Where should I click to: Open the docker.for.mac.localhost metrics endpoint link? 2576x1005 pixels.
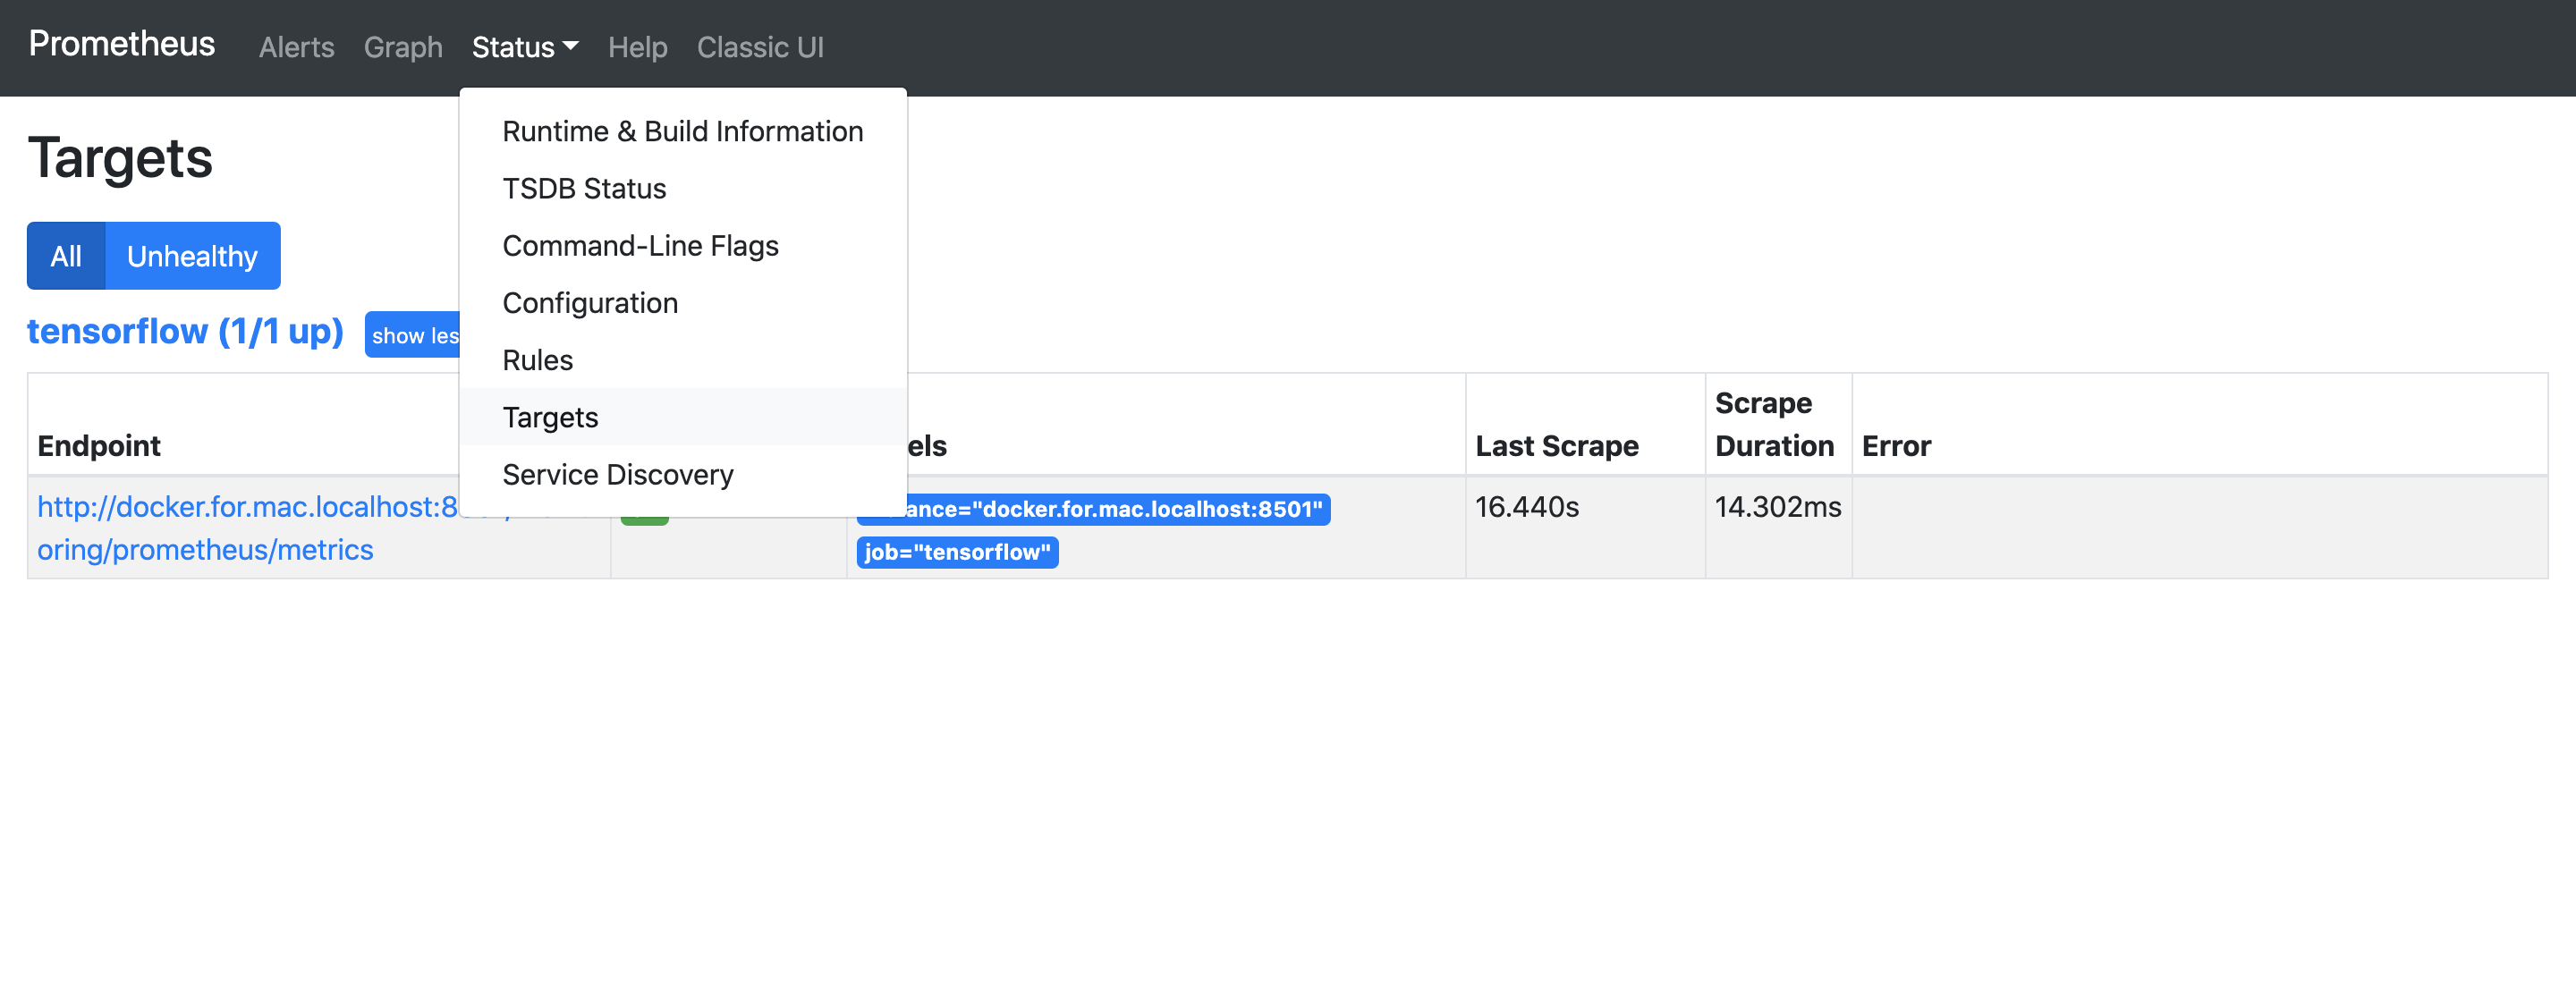click(247, 528)
